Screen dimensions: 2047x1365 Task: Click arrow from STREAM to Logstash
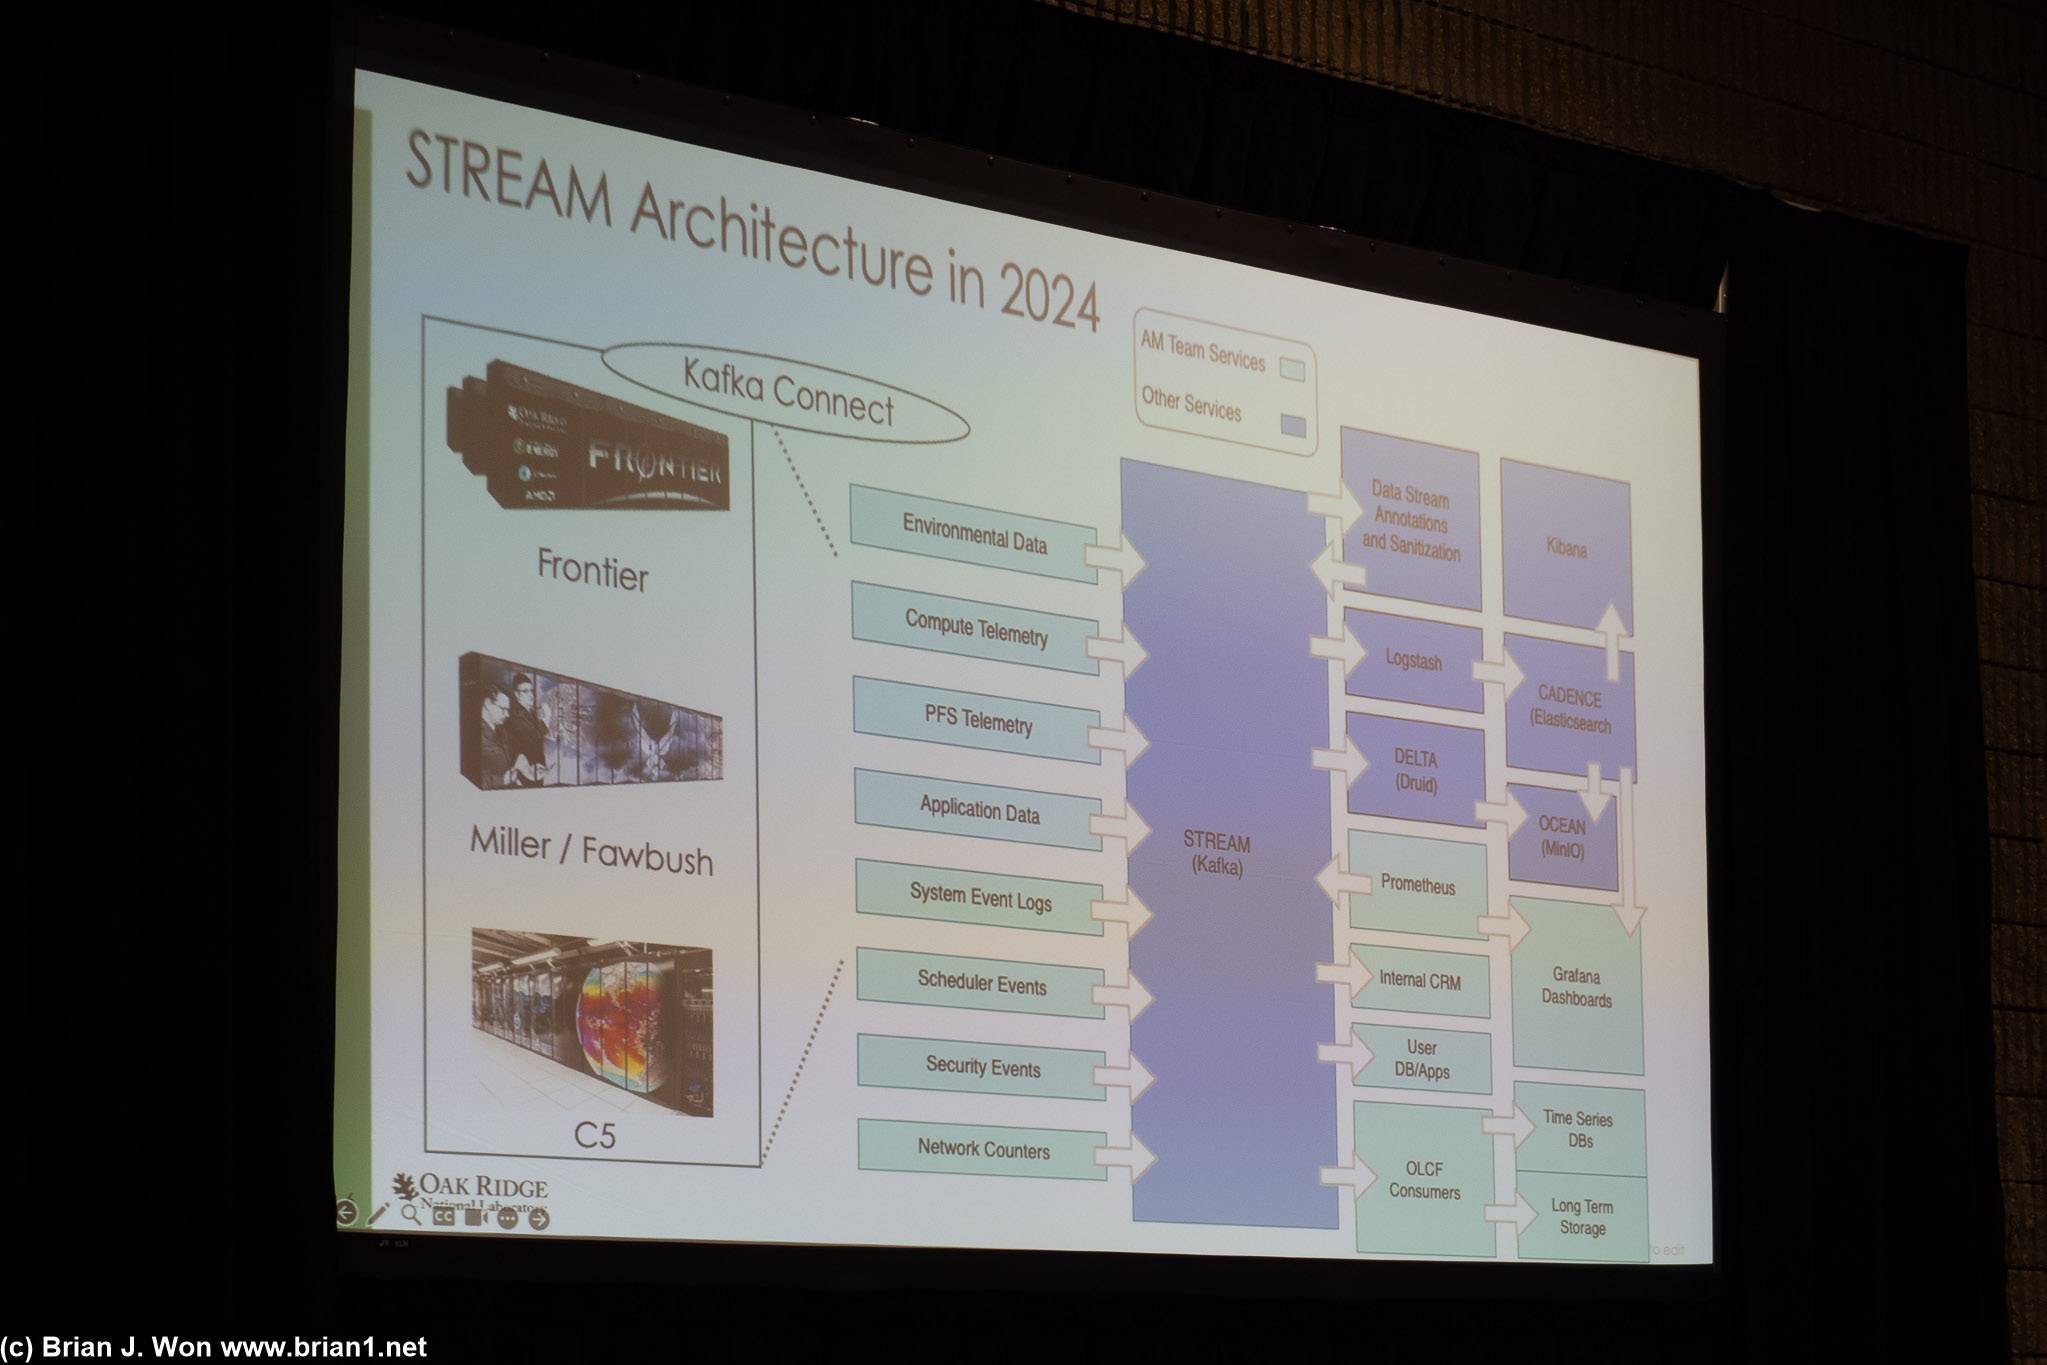pyautogui.click(x=1338, y=651)
